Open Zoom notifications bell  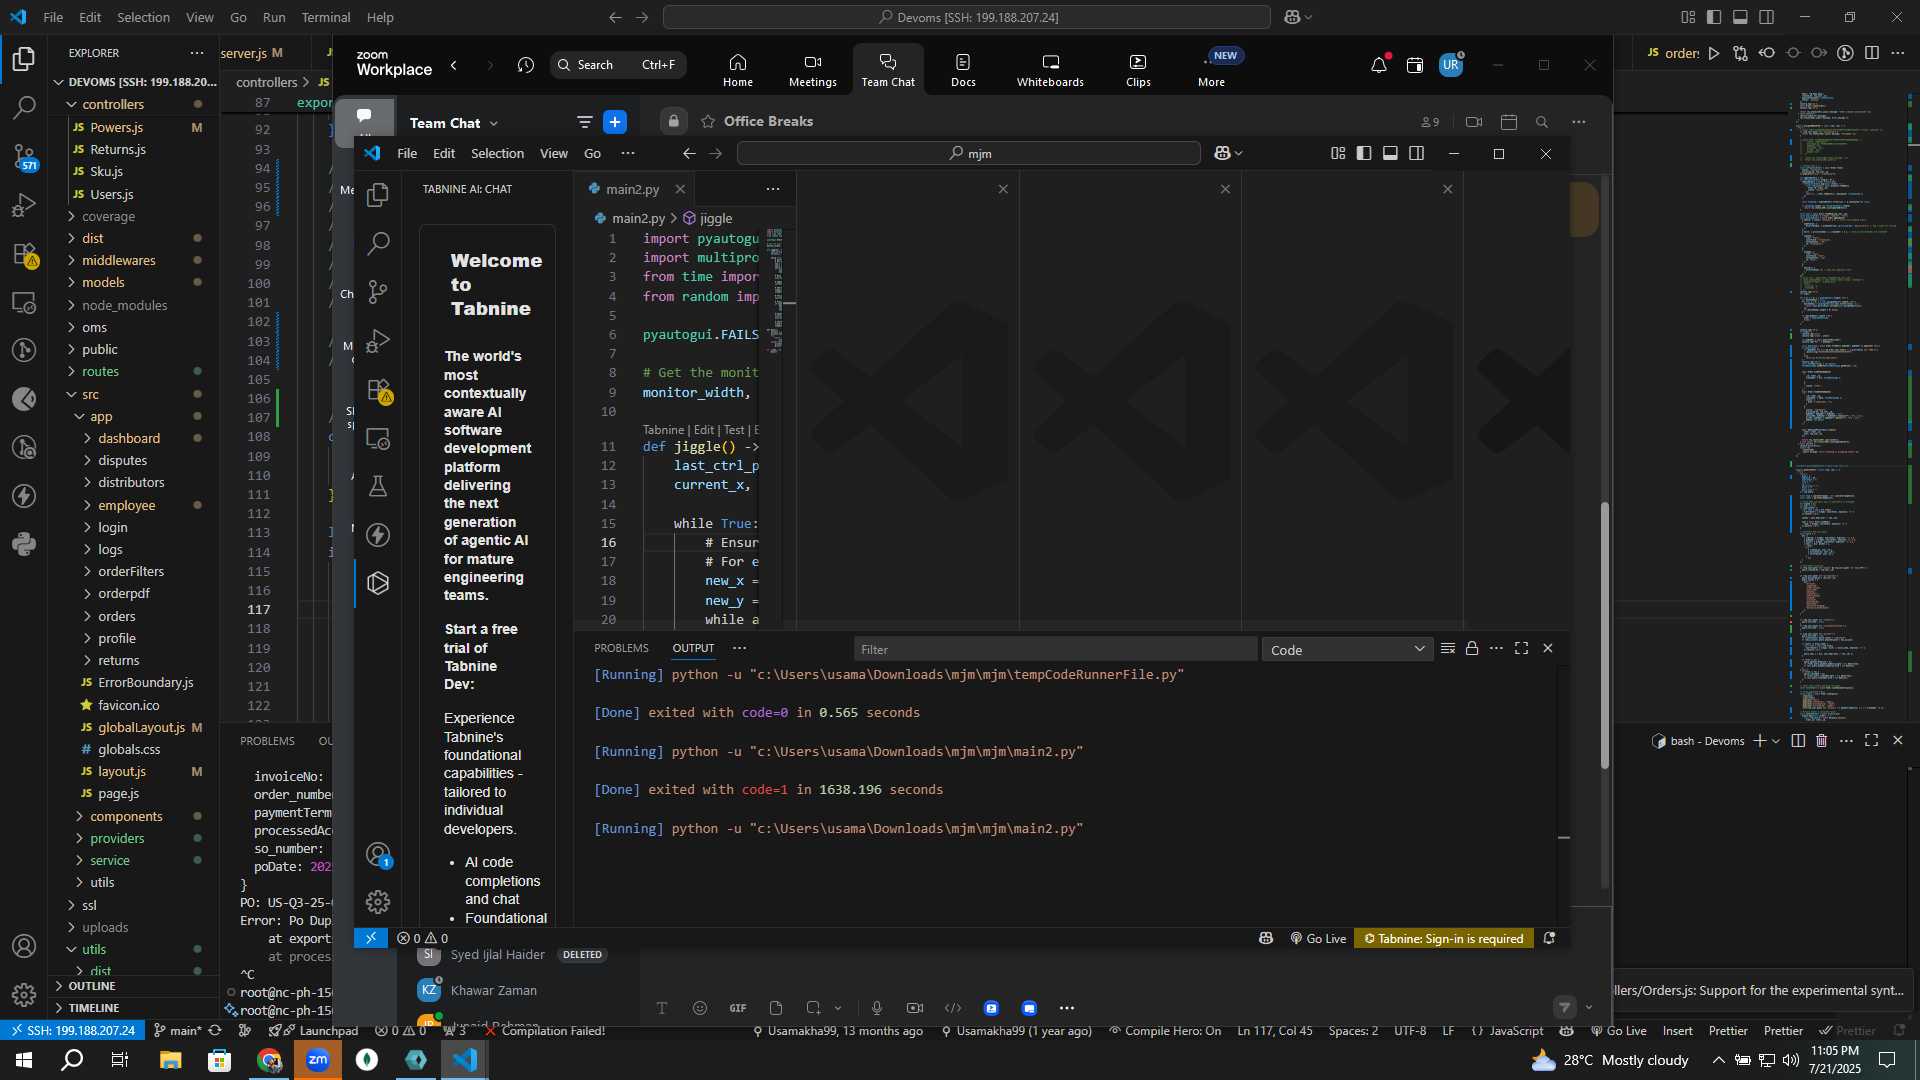[1379, 65]
